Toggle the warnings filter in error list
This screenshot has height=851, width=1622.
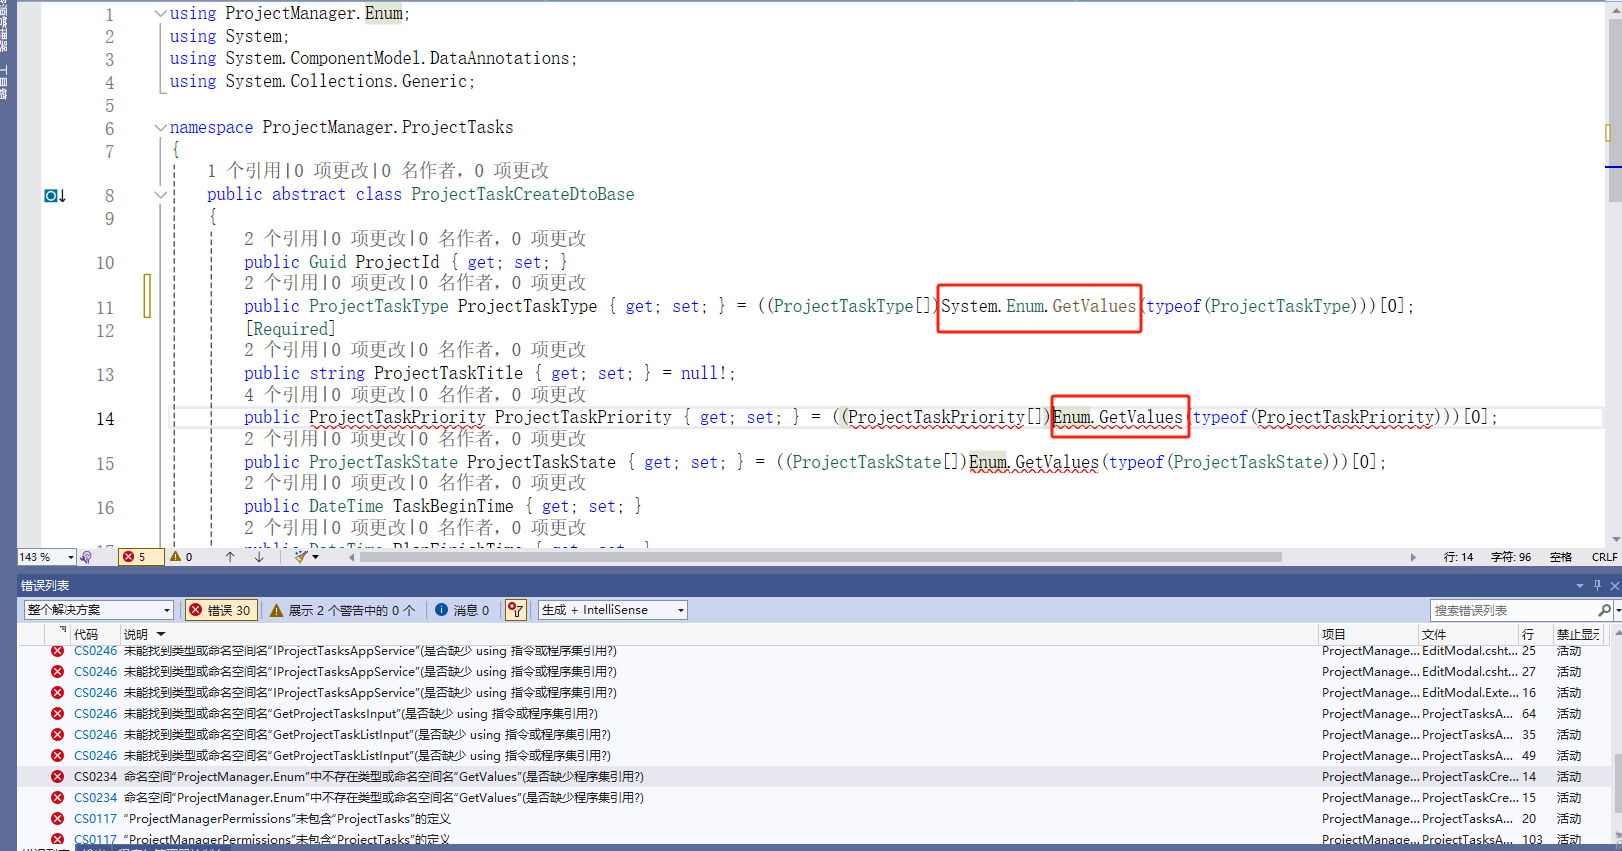[340, 610]
